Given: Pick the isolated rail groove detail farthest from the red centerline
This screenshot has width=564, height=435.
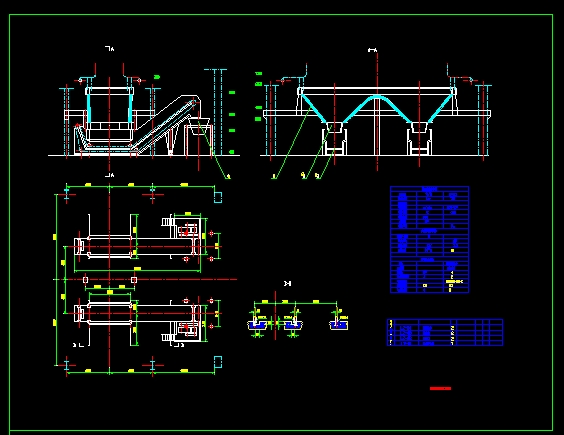Looking at the screenshot, I should (x=338, y=325).
